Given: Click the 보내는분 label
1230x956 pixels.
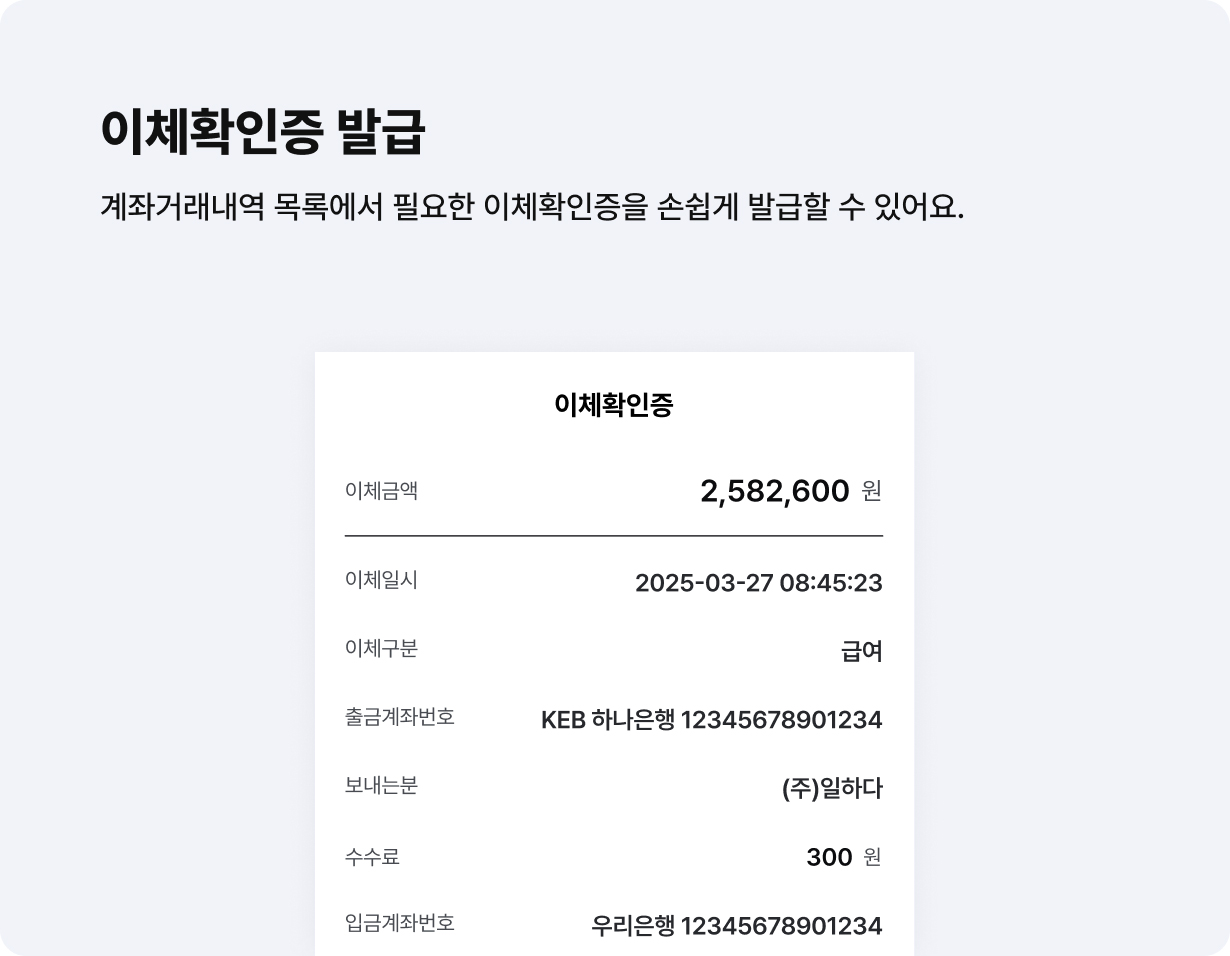Looking at the screenshot, I should point(381,786).
